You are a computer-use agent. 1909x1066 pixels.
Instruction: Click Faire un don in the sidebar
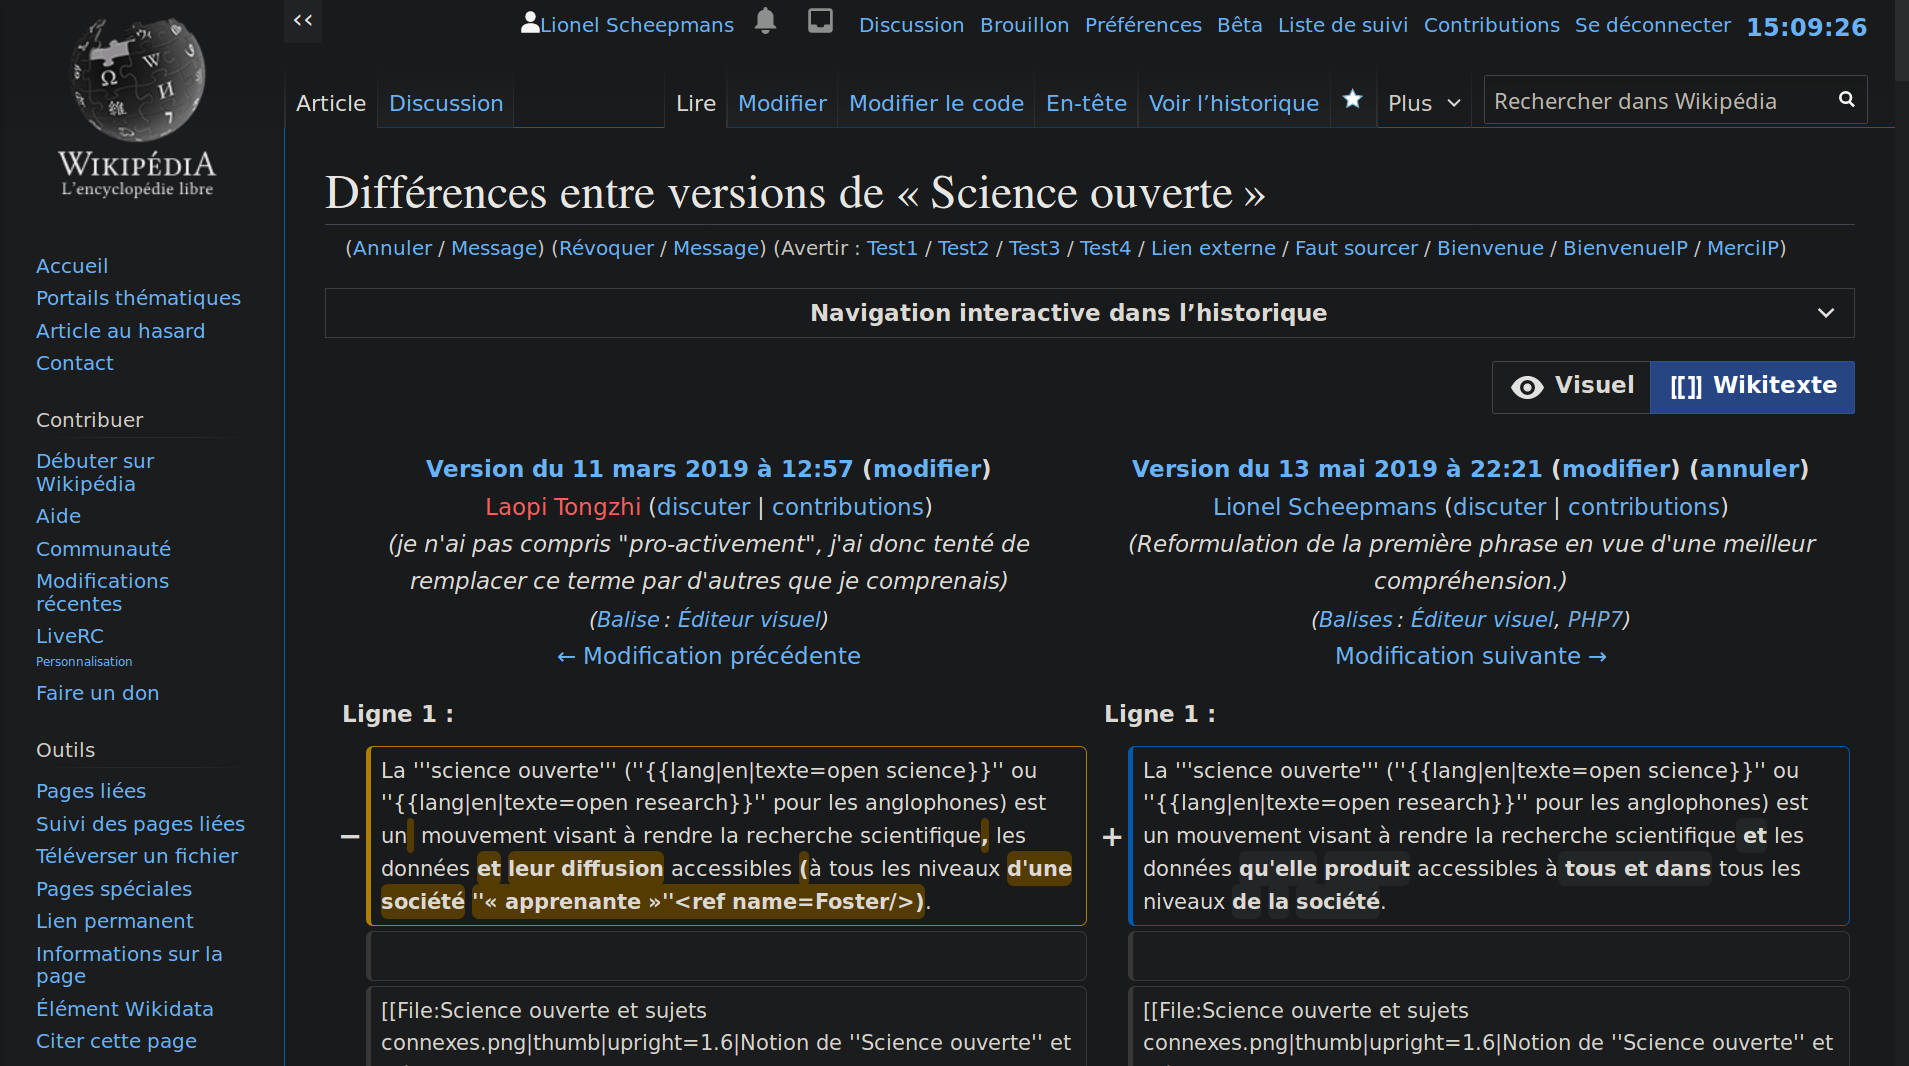tap(97, 693)
